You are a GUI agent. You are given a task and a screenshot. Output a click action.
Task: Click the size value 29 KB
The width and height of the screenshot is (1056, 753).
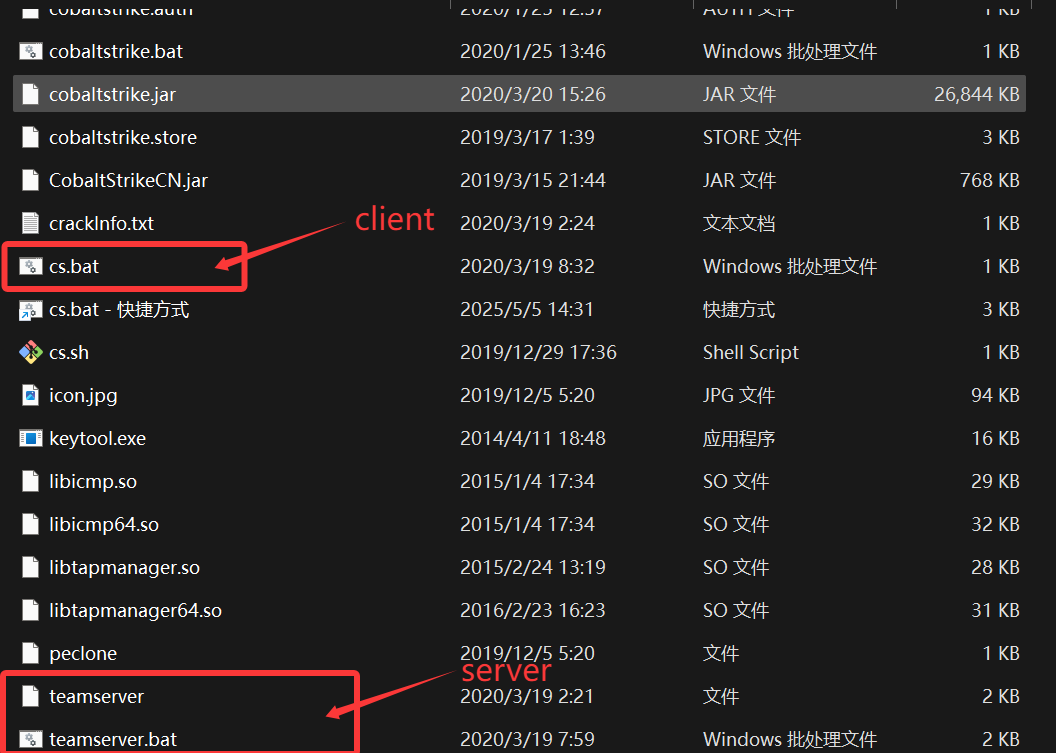coord(995,482)
